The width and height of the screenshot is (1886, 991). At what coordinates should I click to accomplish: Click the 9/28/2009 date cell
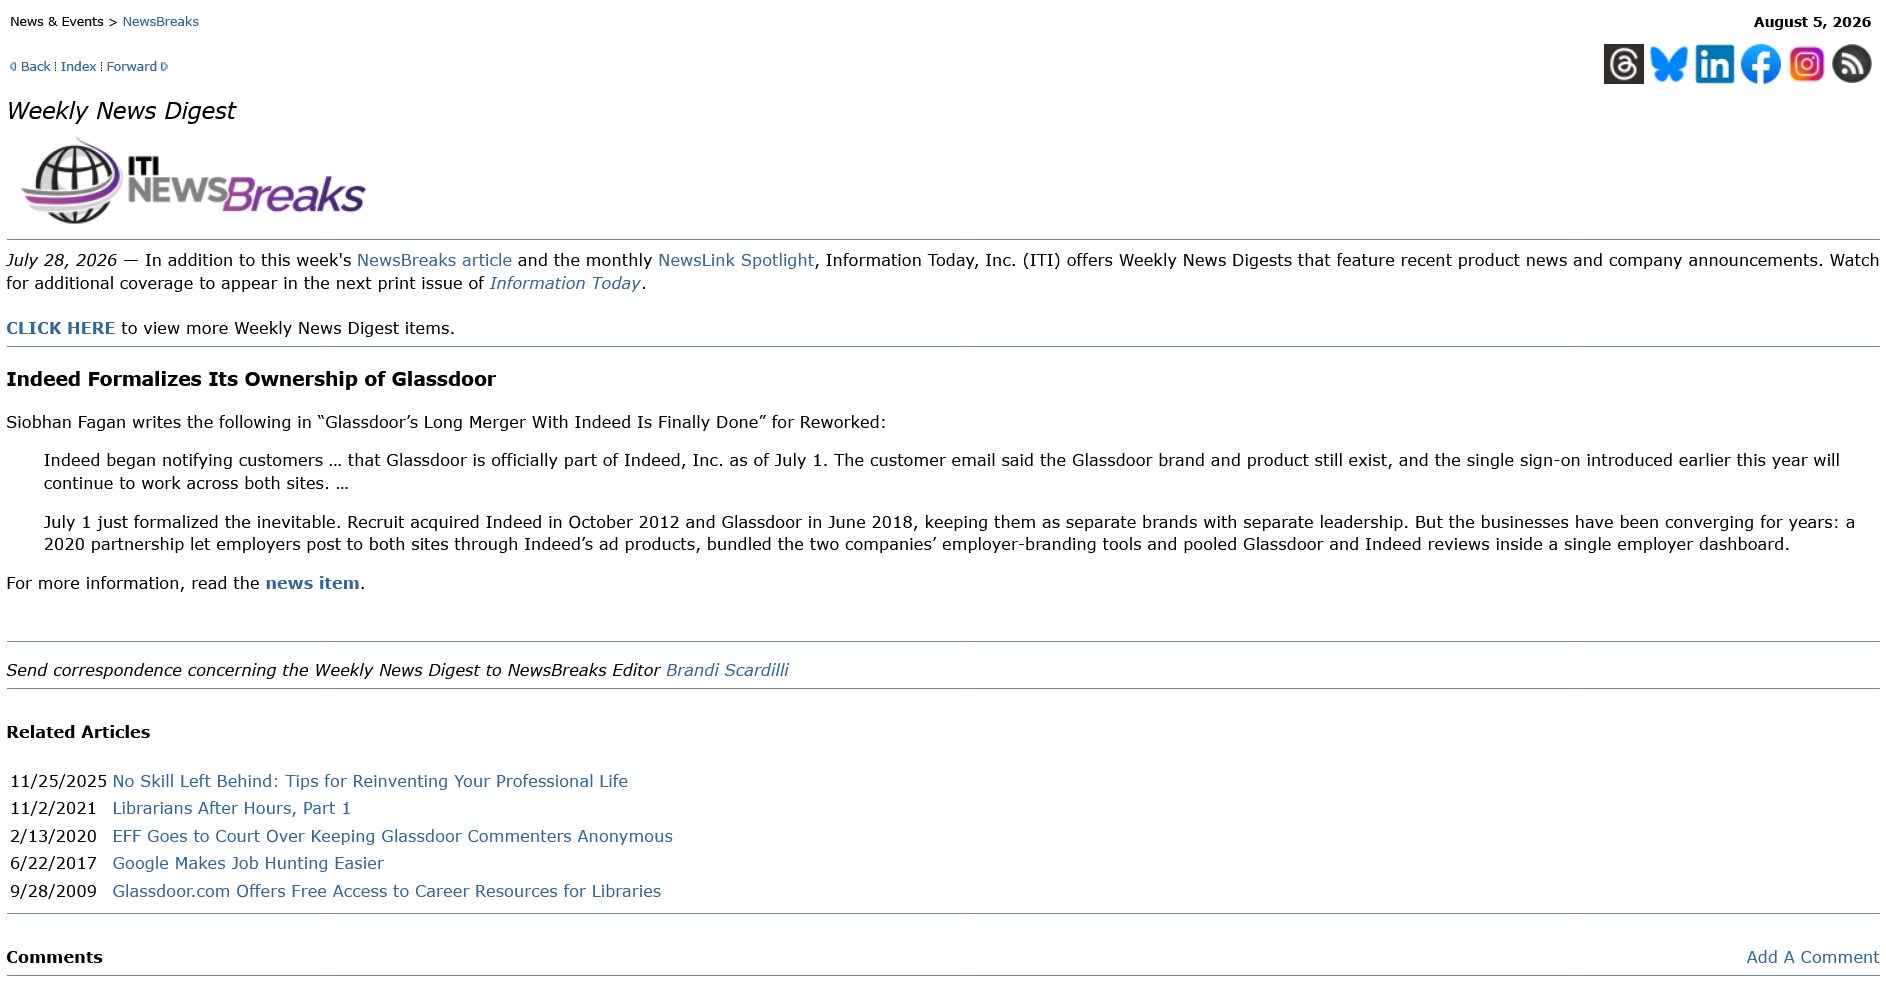pos(53,891)
